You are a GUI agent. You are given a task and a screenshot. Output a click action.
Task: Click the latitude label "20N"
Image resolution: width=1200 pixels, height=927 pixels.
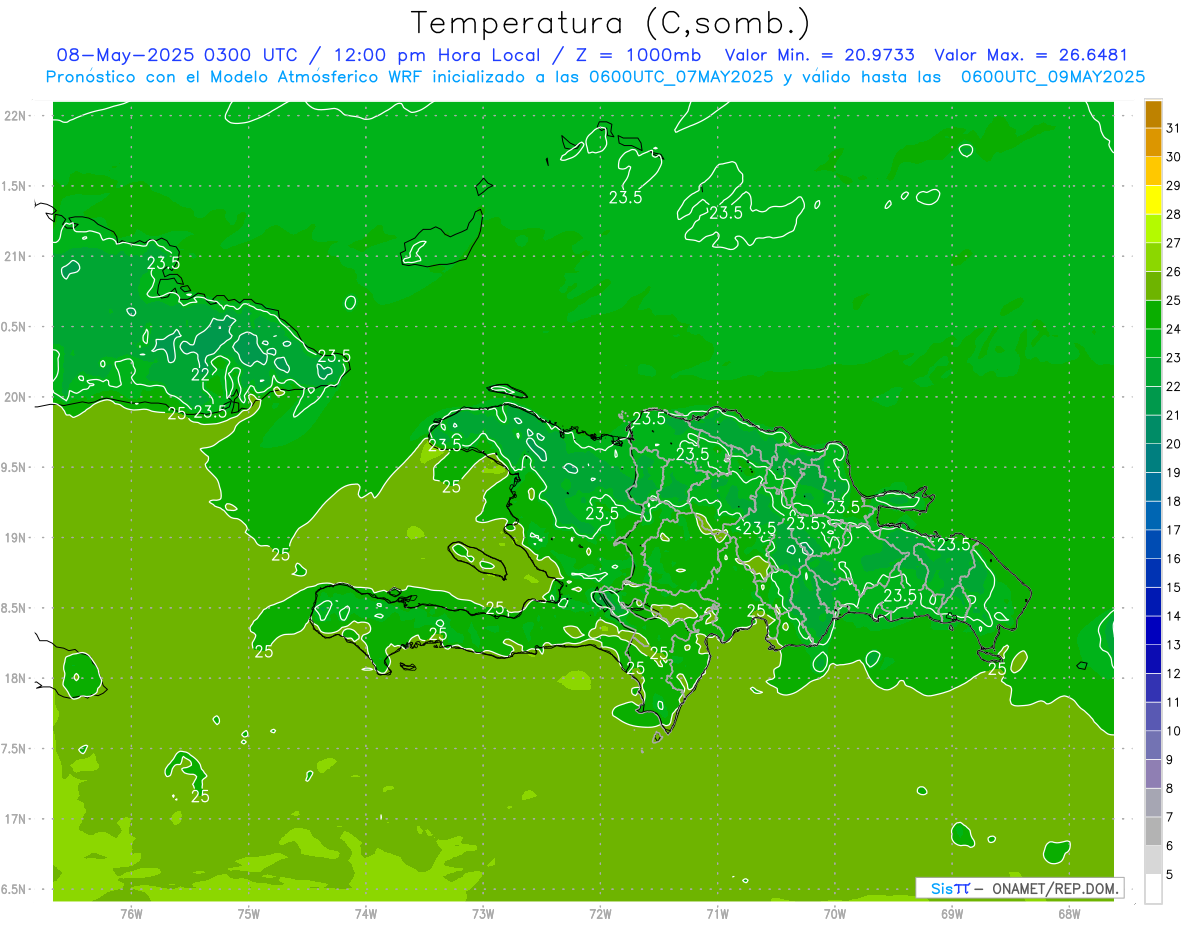(x=15, y=397)
